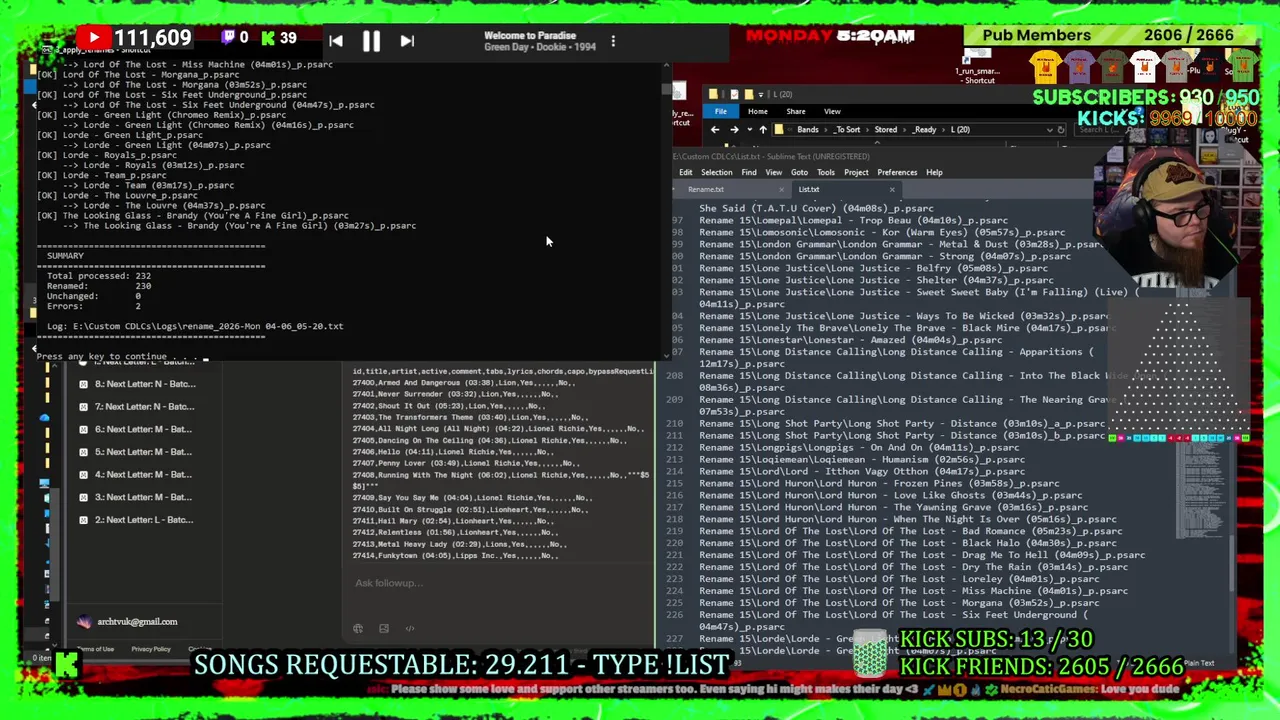Screen dimensions: 1280x720
Task: Go up one folder level in File Explorer
Action: [762, 130]
